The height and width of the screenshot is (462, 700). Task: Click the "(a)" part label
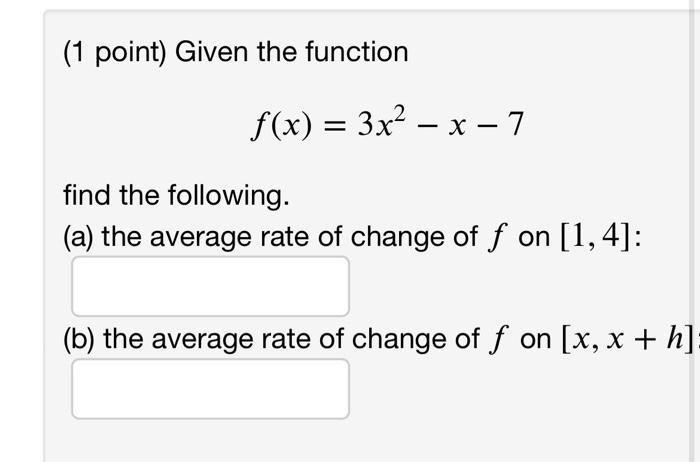78,237
